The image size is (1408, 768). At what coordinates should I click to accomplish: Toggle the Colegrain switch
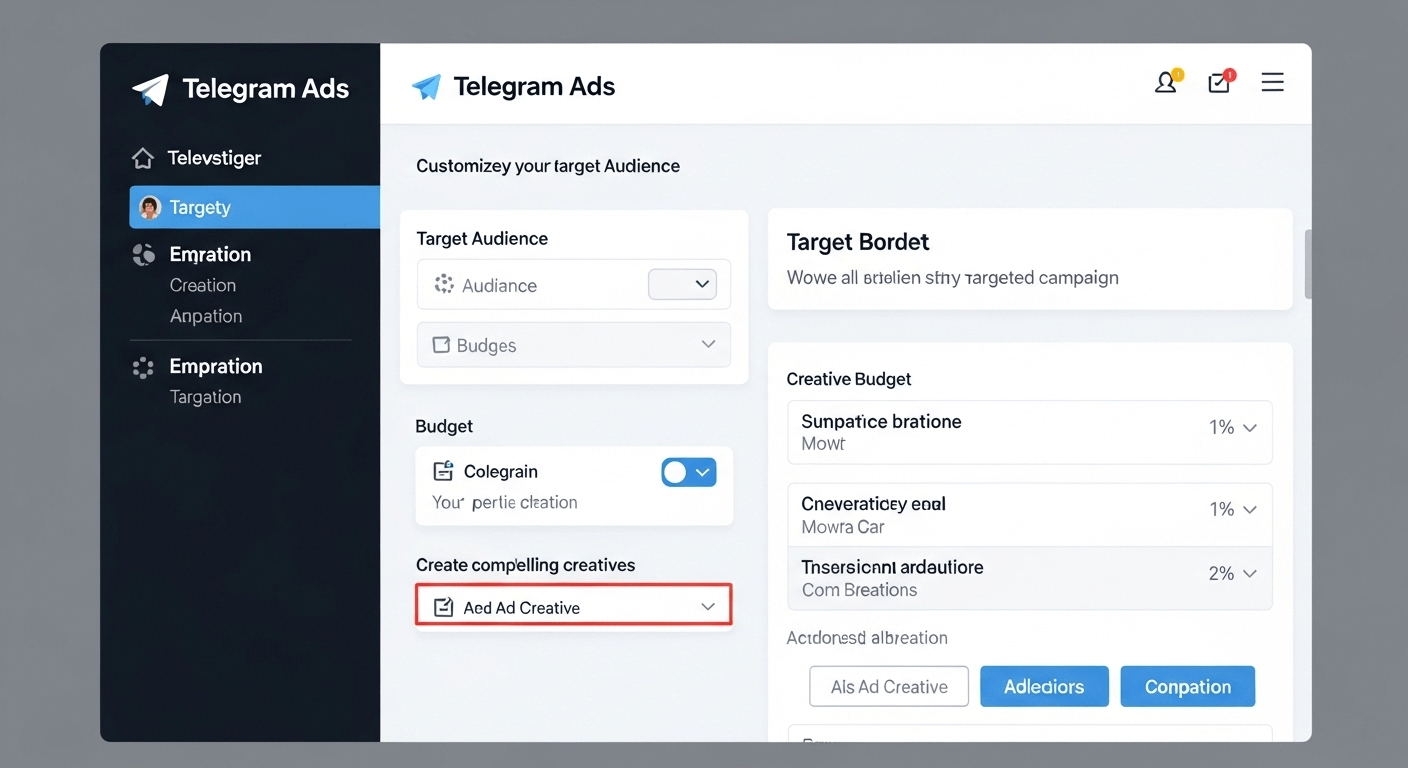[689, 472]
